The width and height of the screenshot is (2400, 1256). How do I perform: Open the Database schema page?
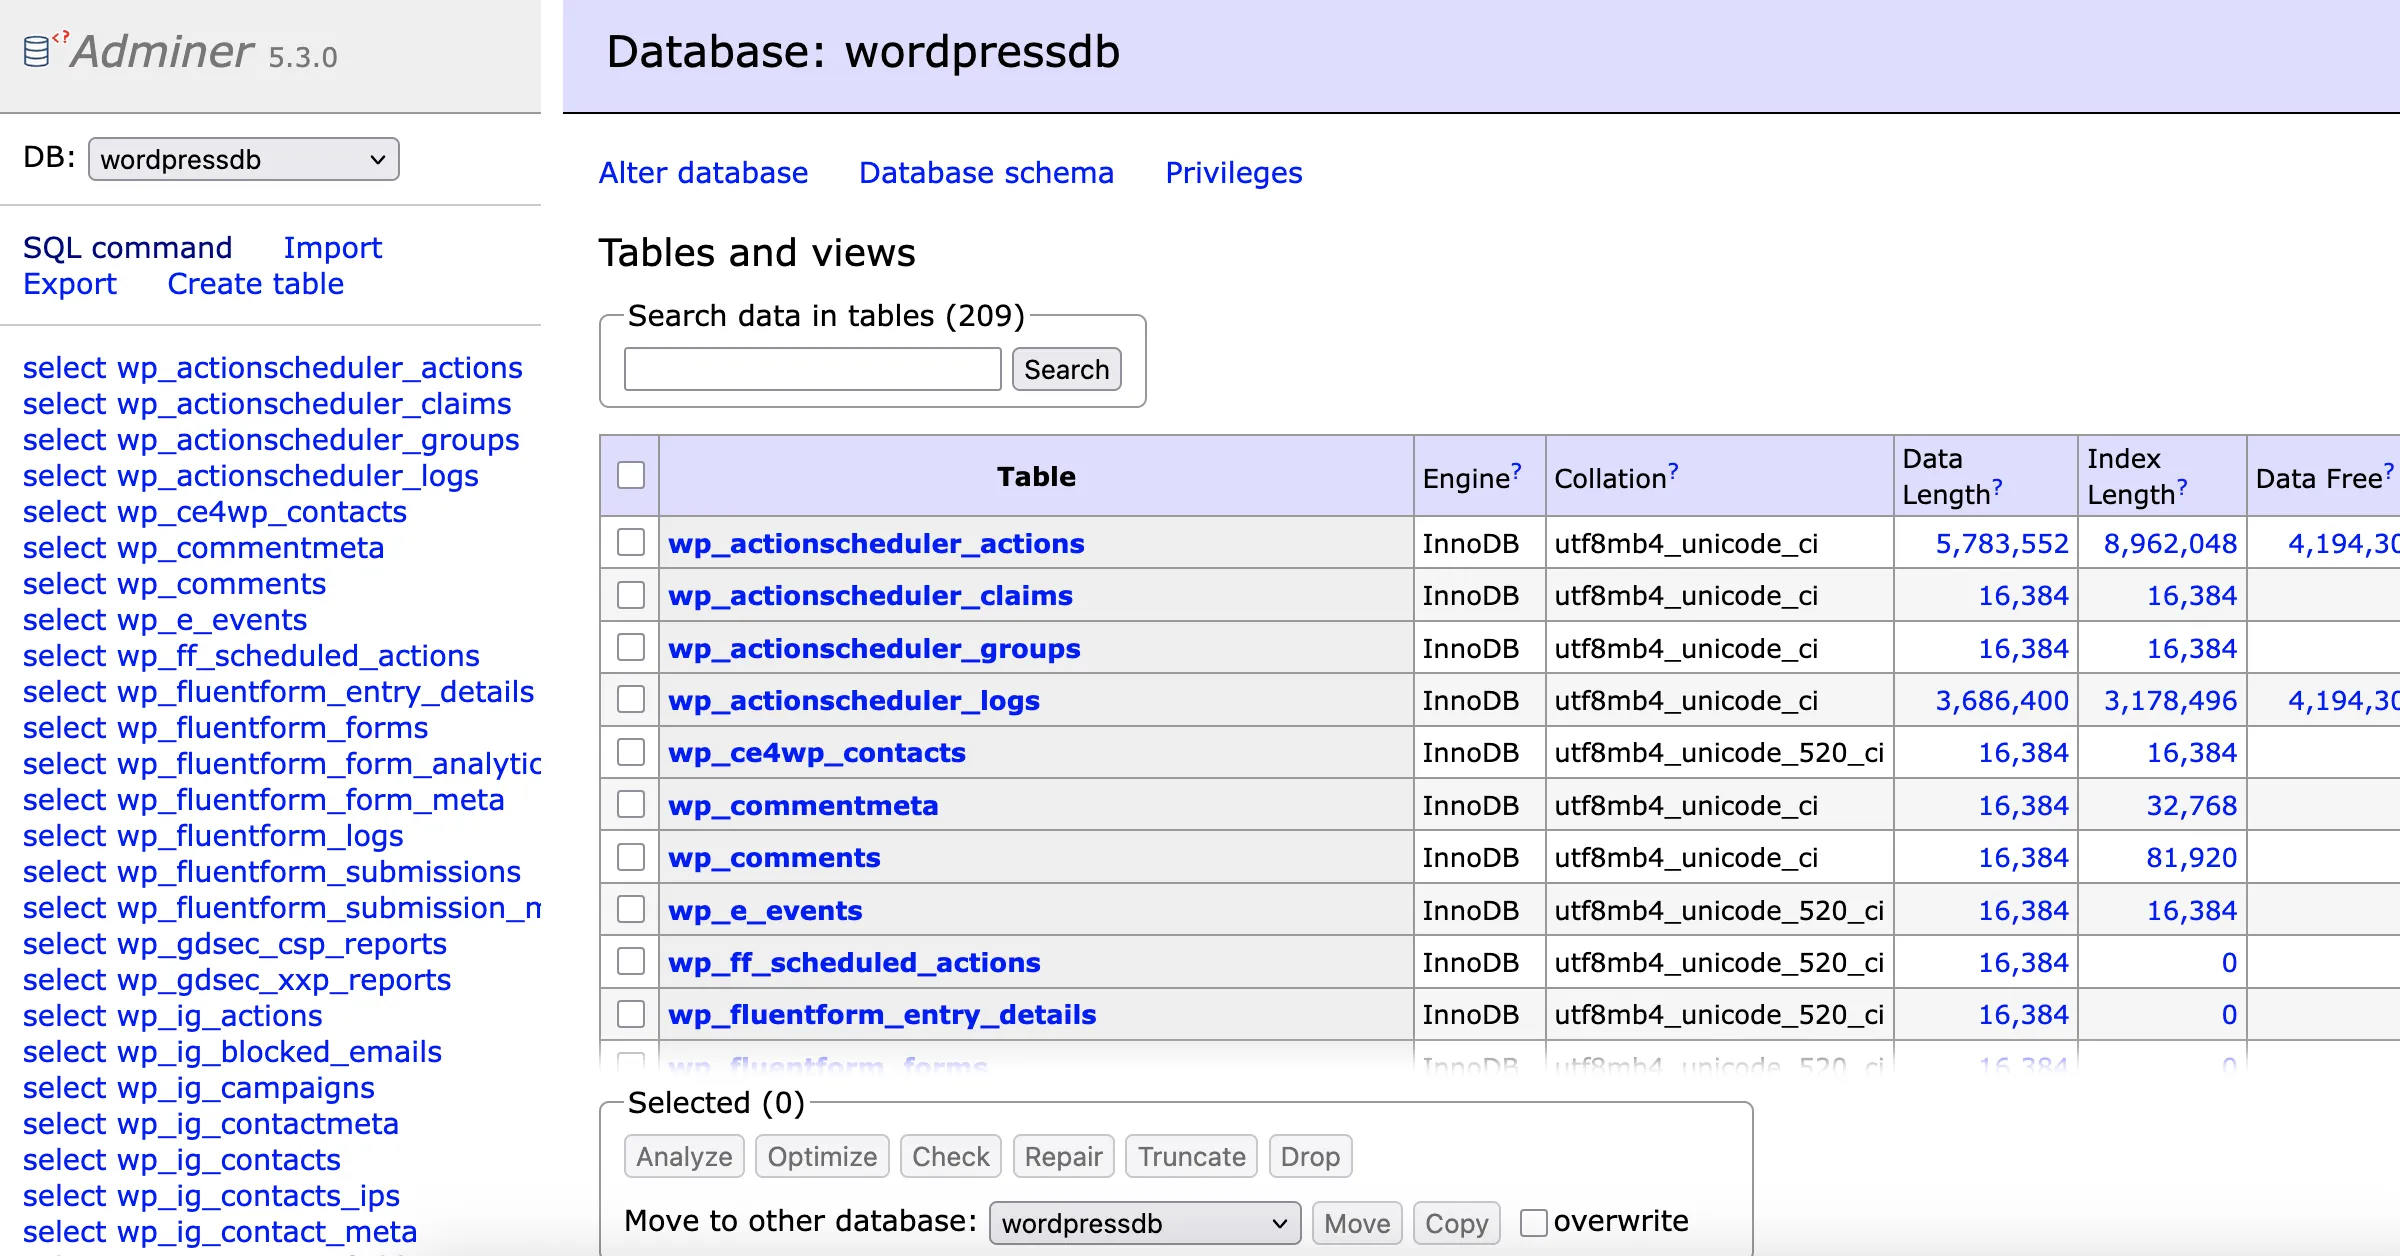[986, 173]
